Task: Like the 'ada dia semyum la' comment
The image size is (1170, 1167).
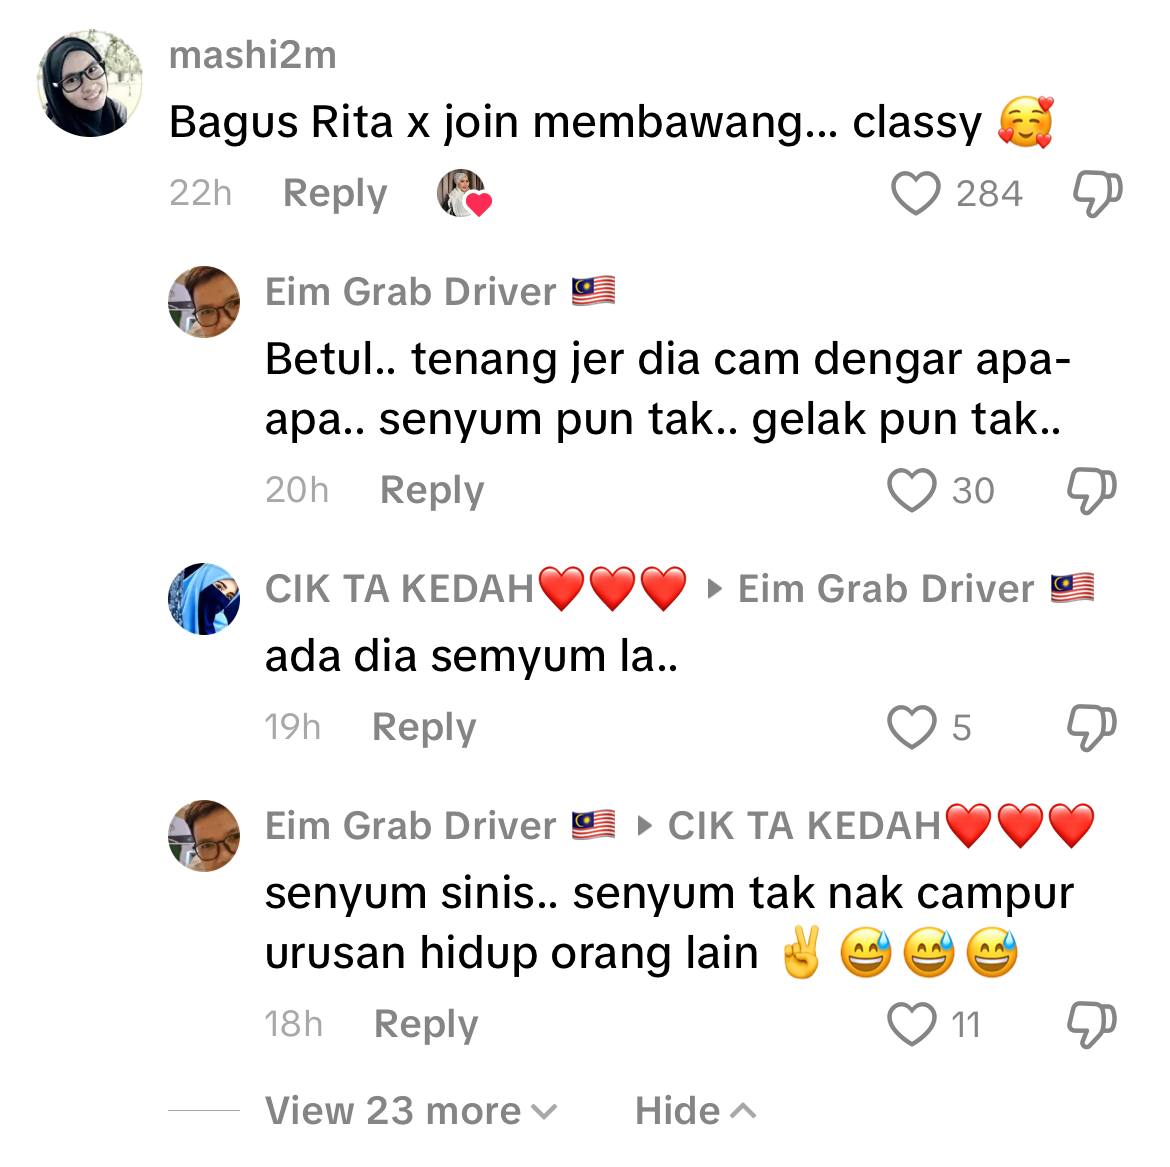Action: pos(911,727)
